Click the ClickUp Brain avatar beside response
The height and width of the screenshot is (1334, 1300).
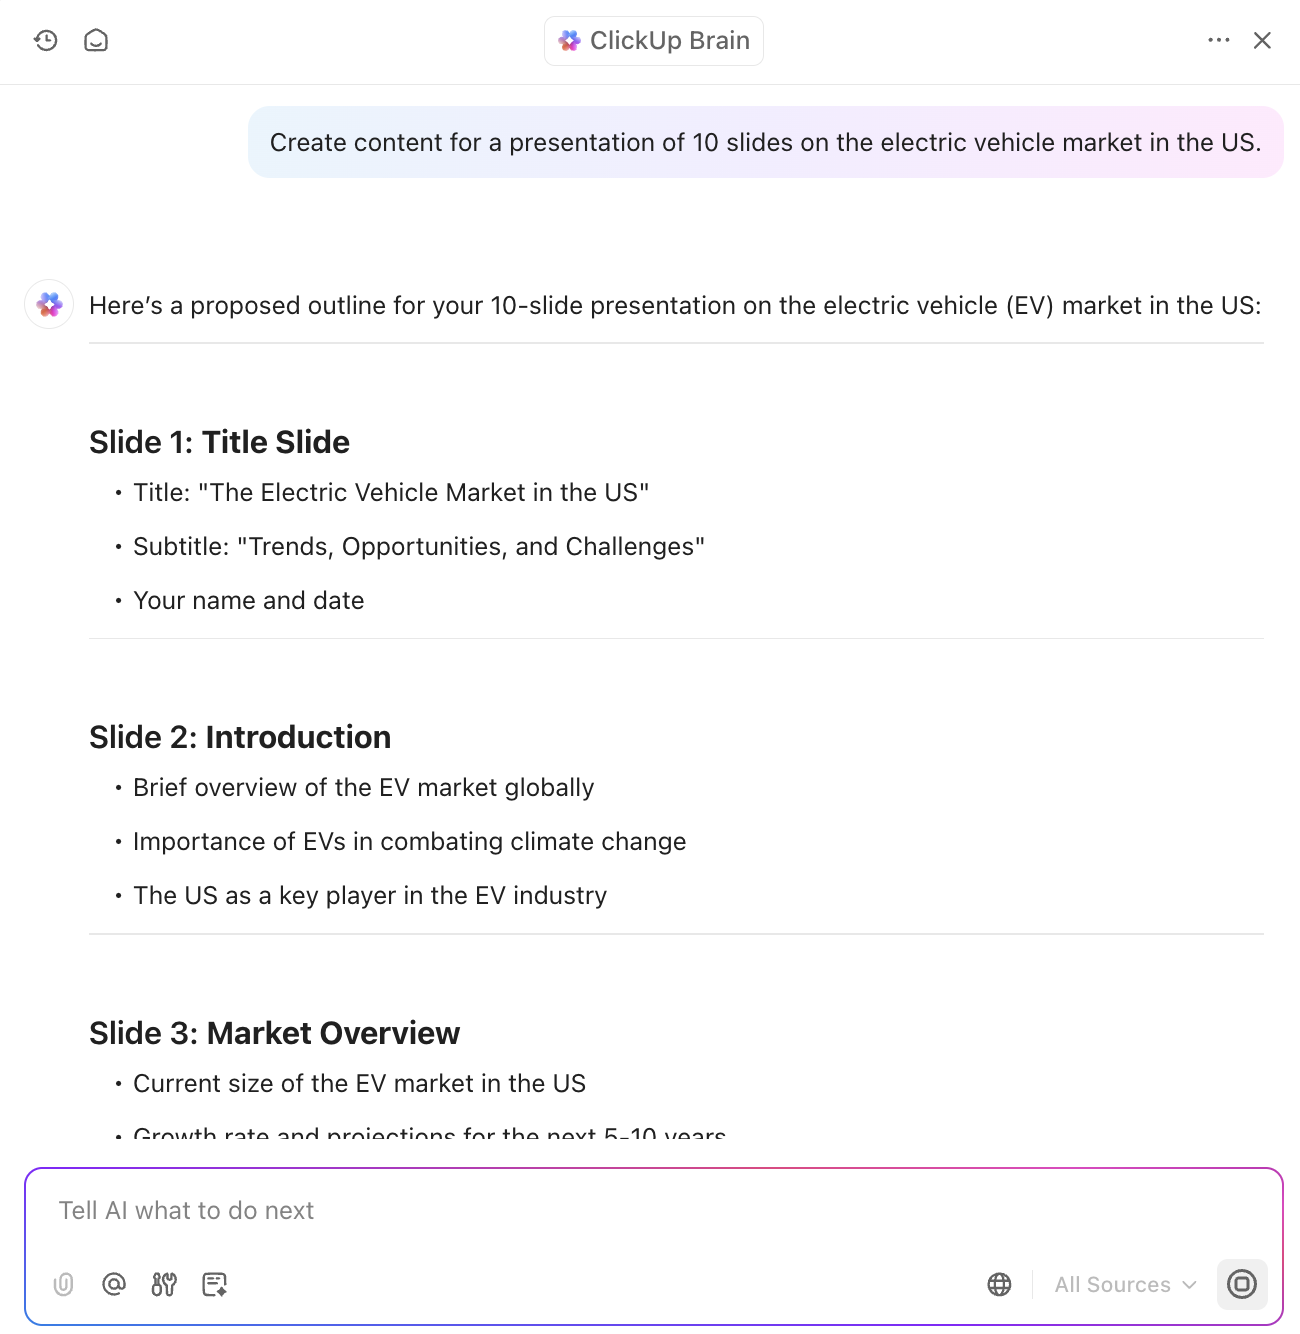click(x=49, y=304)
